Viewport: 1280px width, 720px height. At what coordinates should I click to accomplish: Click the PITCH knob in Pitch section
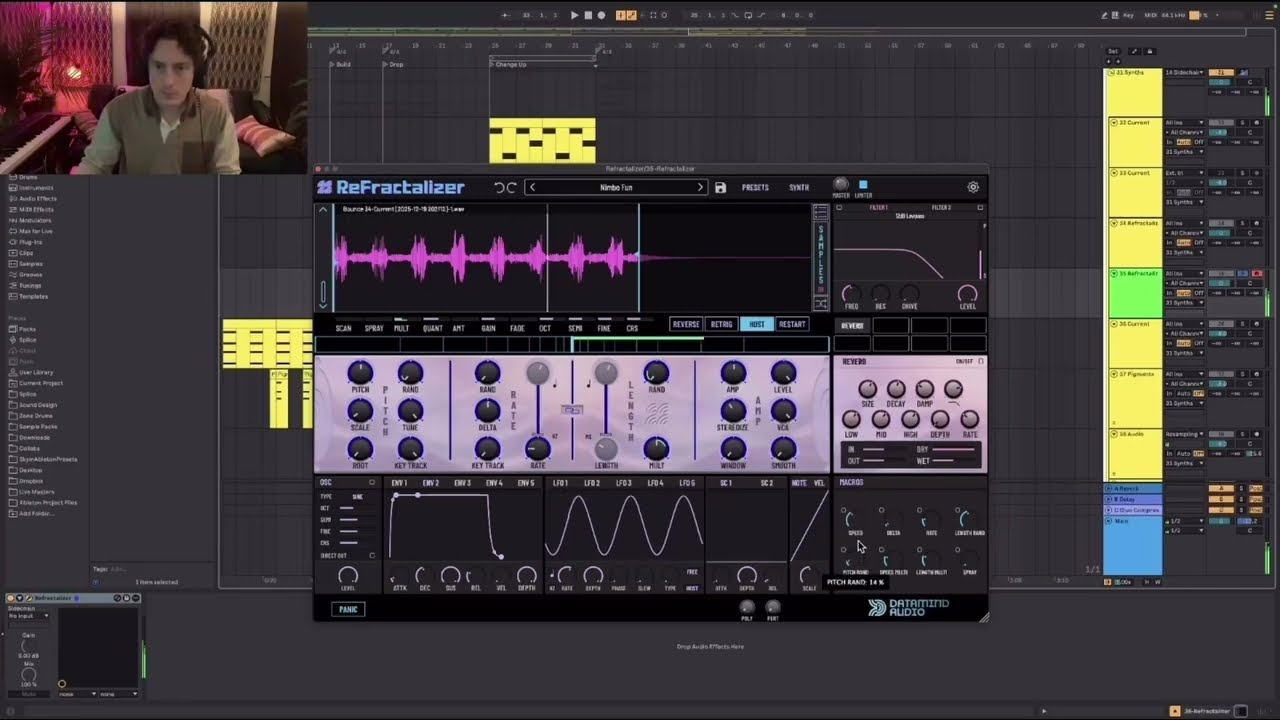click(360, 373)
